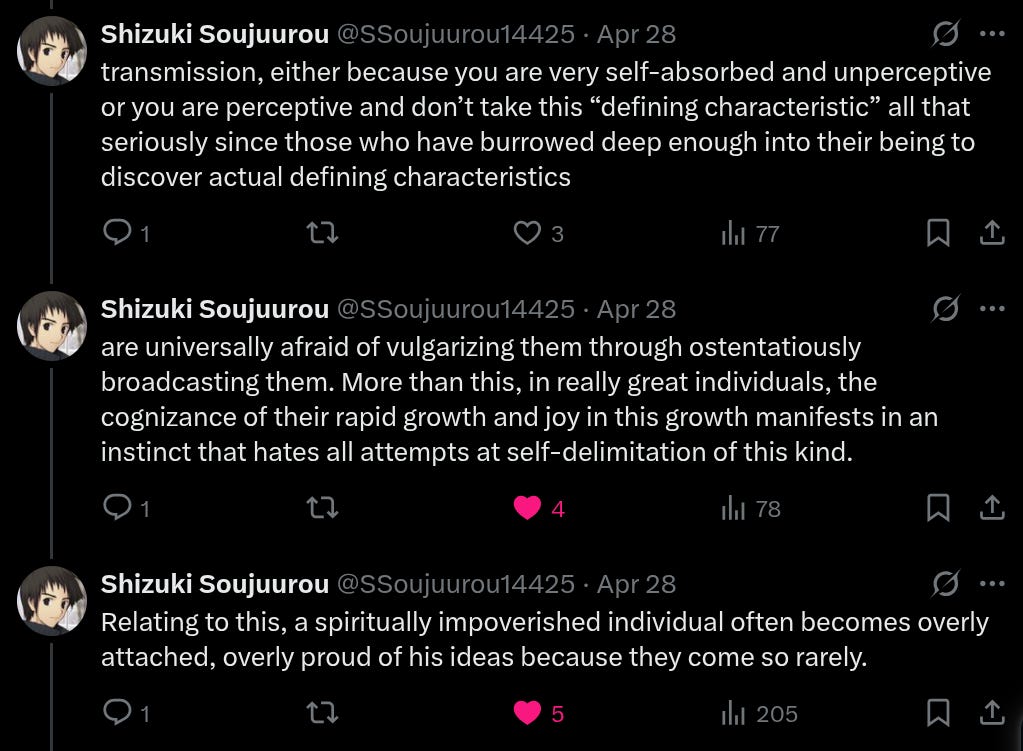Unlike the tweet with 5 likes
The width and height of the screenshot is (1023, 751).
[x=527, y=713]
